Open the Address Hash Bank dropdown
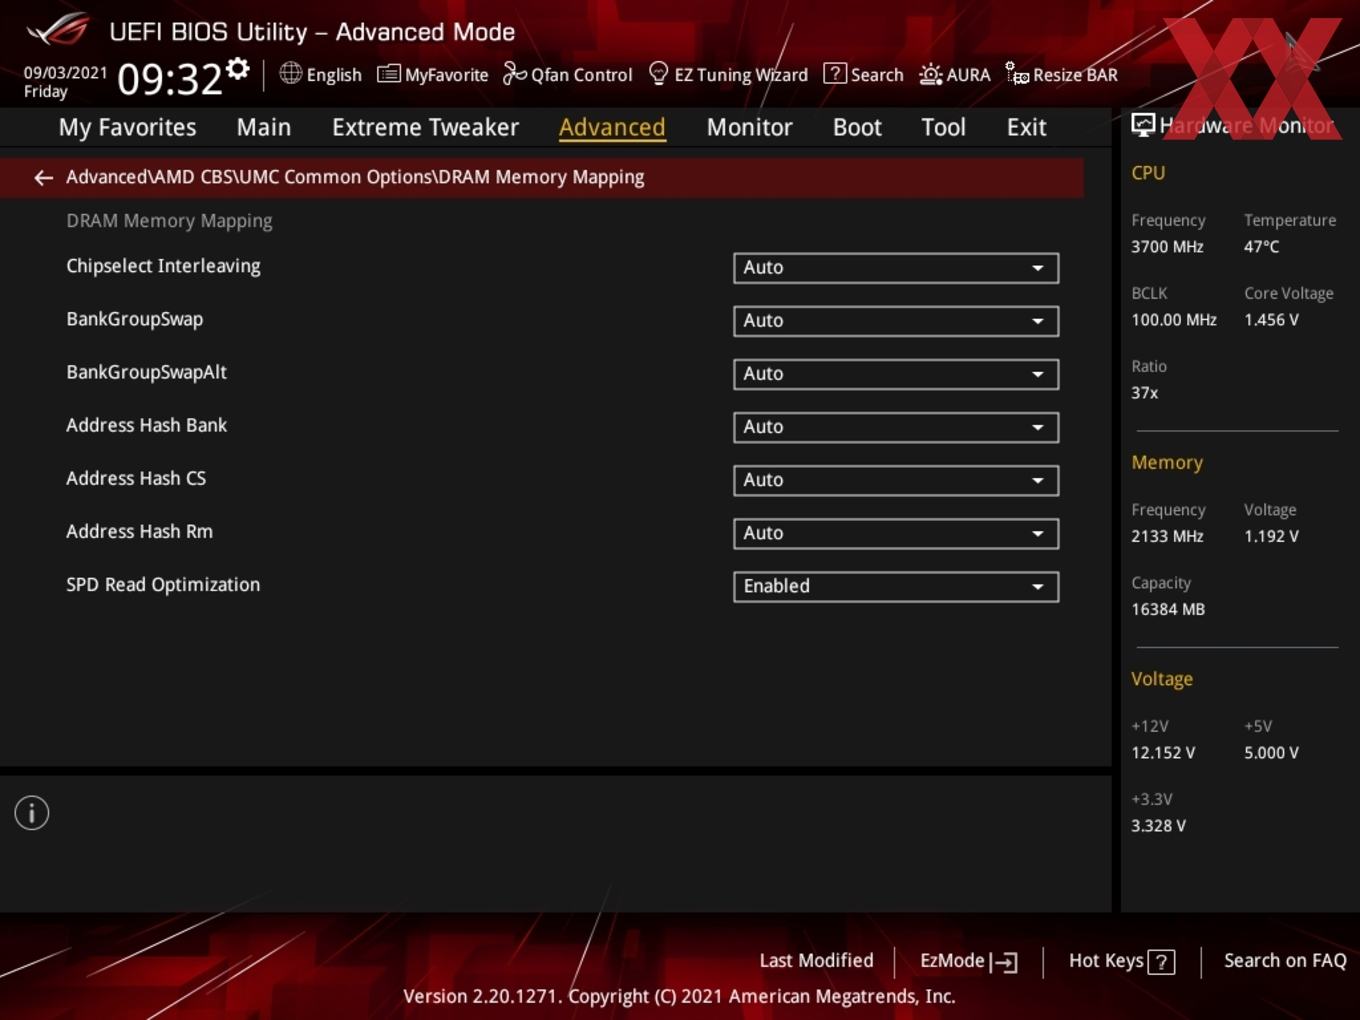The height and width of the screenshot is (1020, 1360). pyautogui.click(x=896, y=427)
